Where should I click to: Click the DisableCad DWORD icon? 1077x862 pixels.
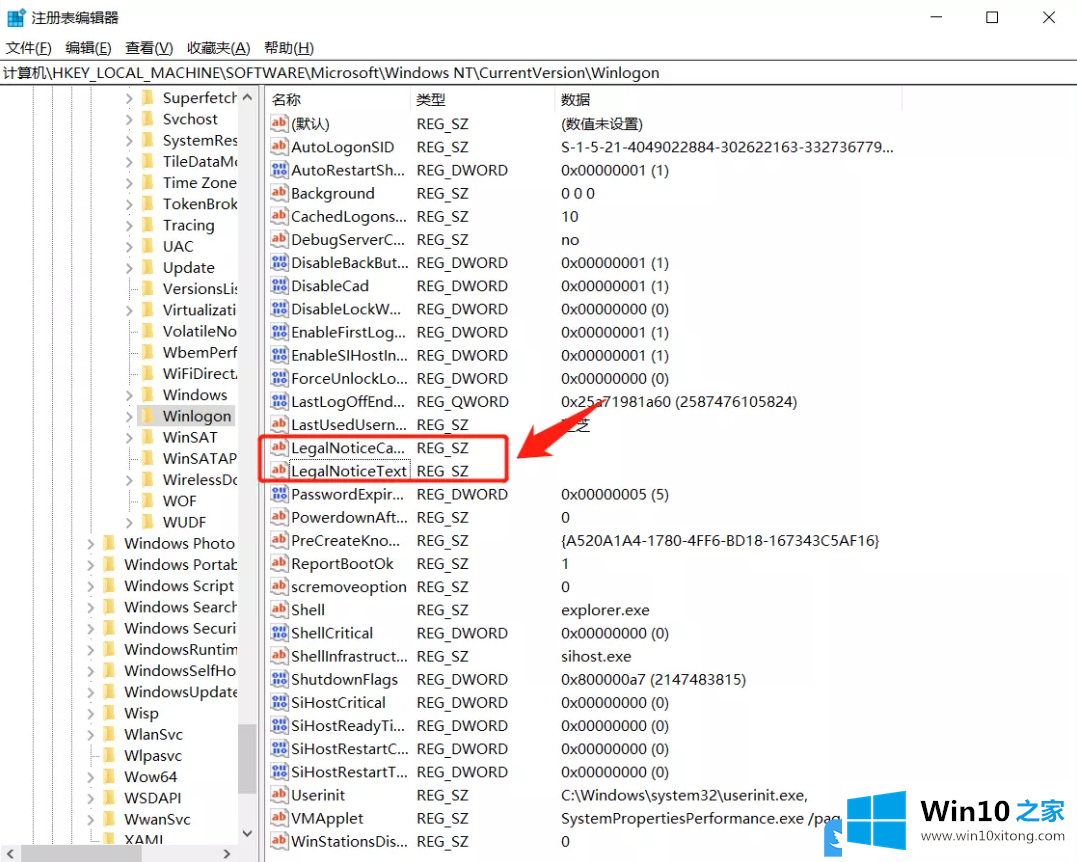(279, 286)
